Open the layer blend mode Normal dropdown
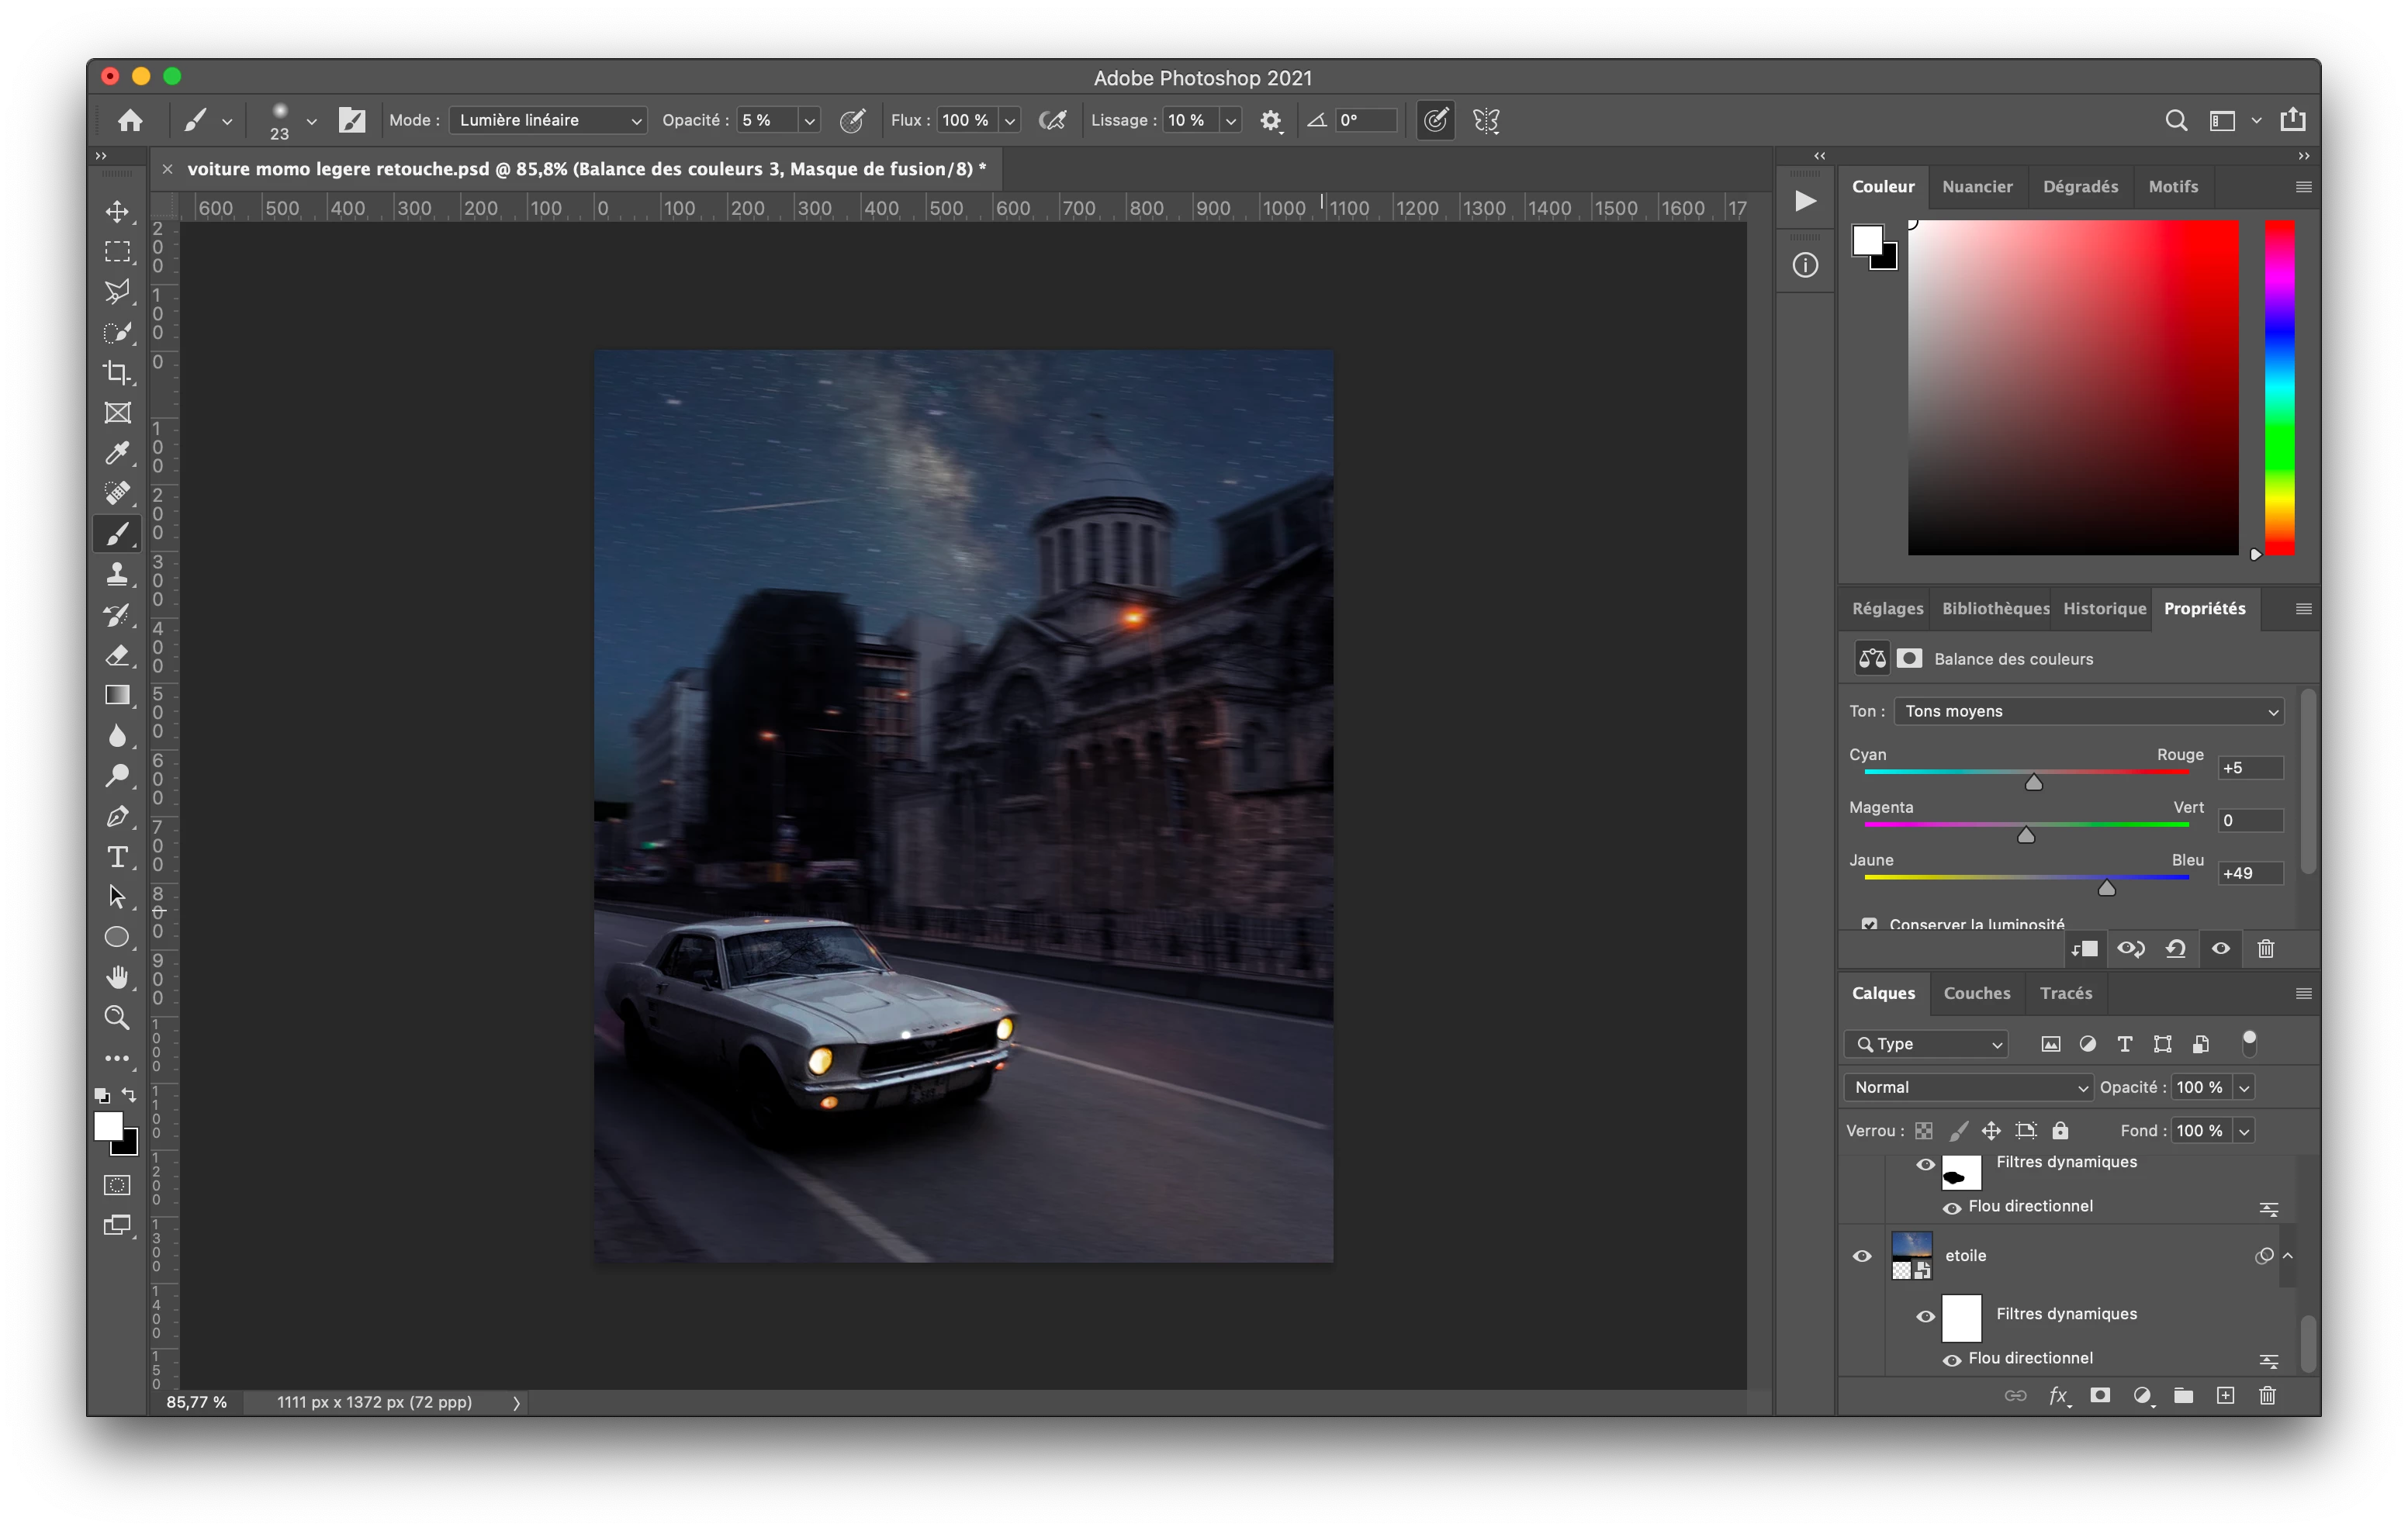The width and height of the screenshot is (2408, 1531). coord(1967,1087)
